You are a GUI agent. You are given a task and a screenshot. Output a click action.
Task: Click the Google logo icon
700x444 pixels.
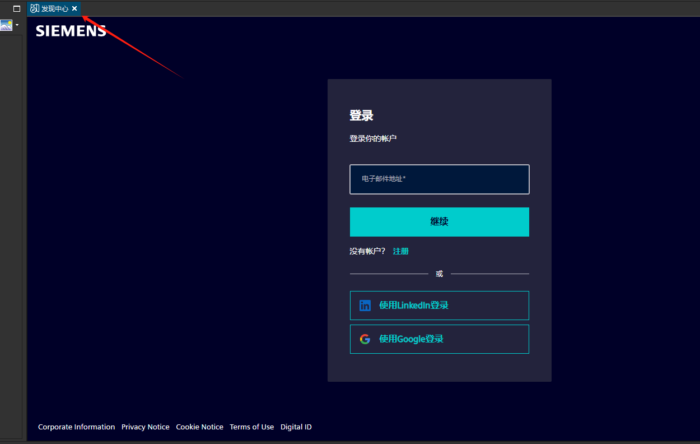[x=365, y=339]
